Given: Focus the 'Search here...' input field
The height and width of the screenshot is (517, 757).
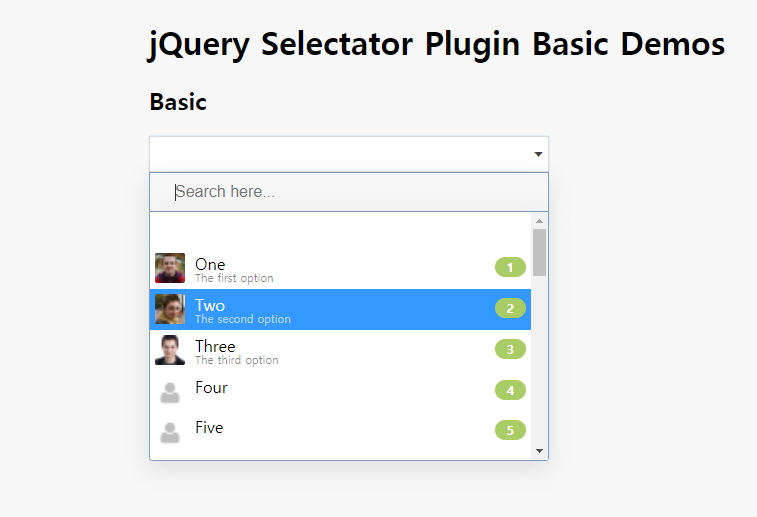Looking at the screenshot, I should pos(349,192).
